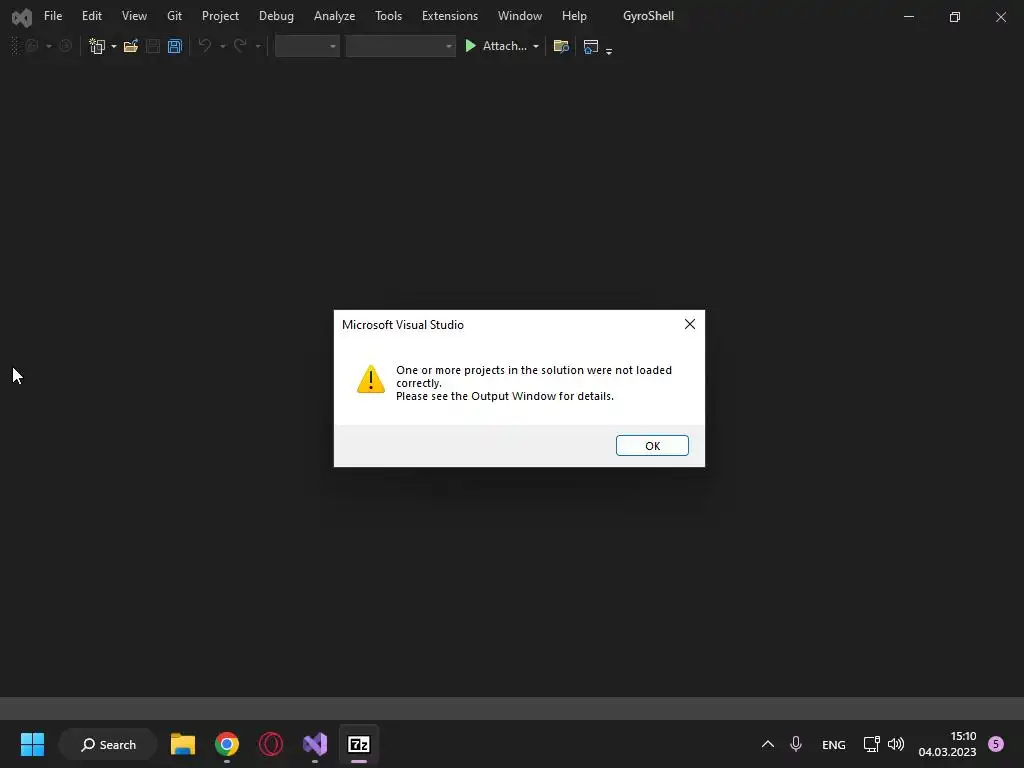The width and height of the screenshot is (1024, 768).
Task: Show hidden system tray icons
Action: point(768,744)
